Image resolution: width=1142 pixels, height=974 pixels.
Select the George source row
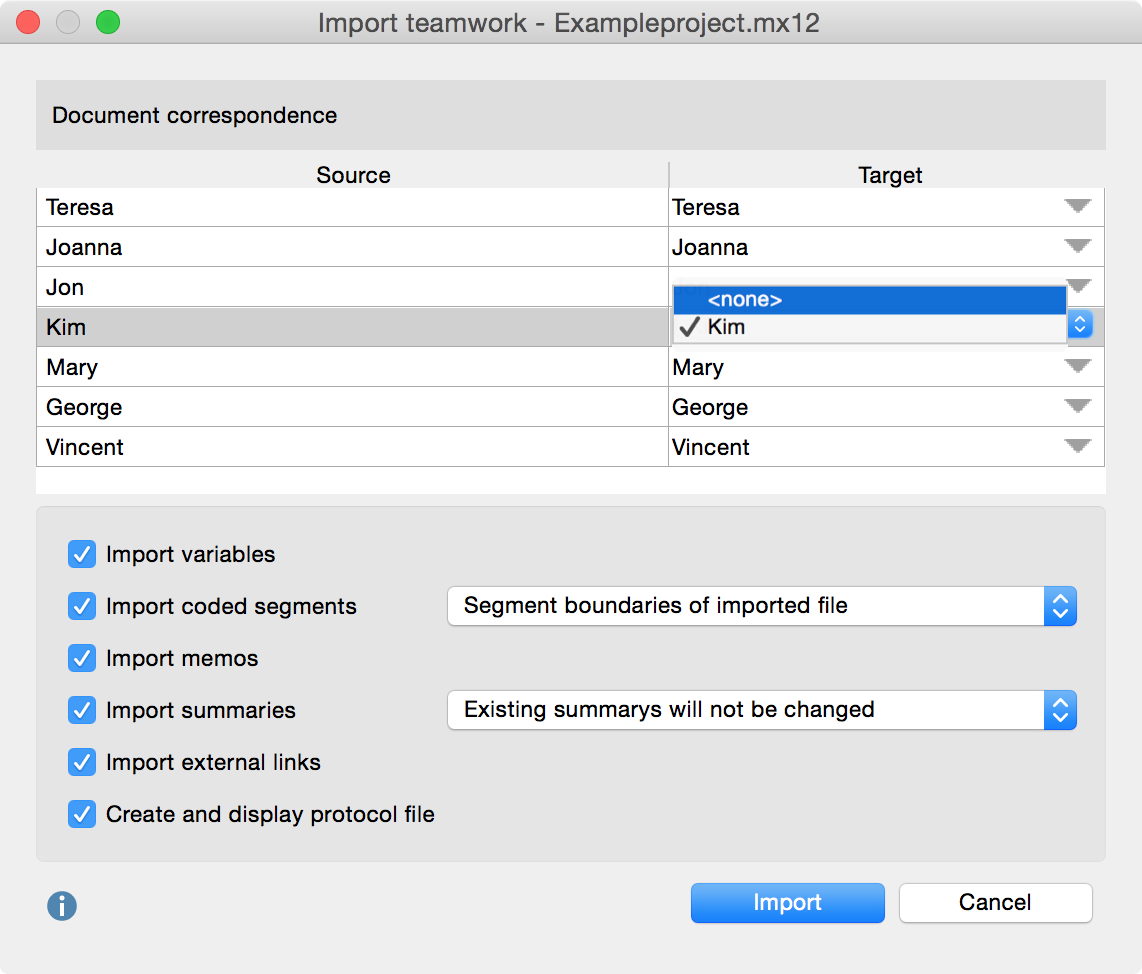[x=353, y=407]
